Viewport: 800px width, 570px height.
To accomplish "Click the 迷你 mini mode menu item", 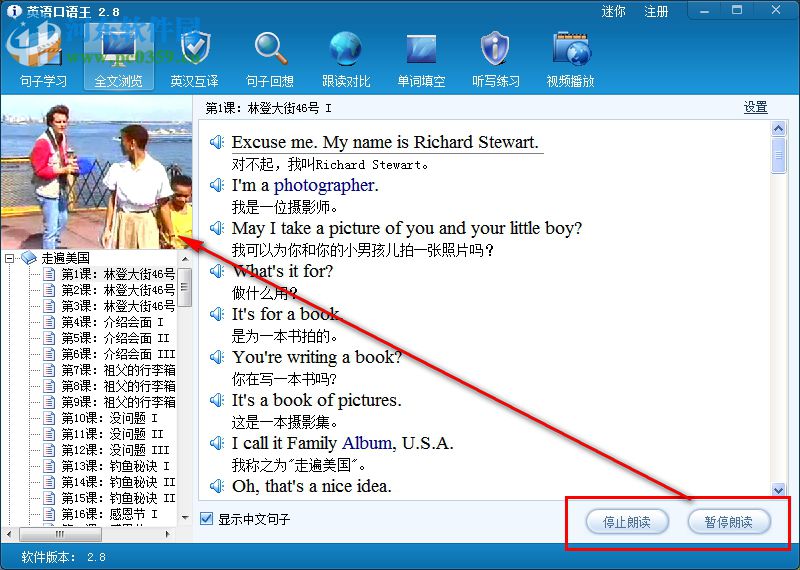I will [613, 11].
